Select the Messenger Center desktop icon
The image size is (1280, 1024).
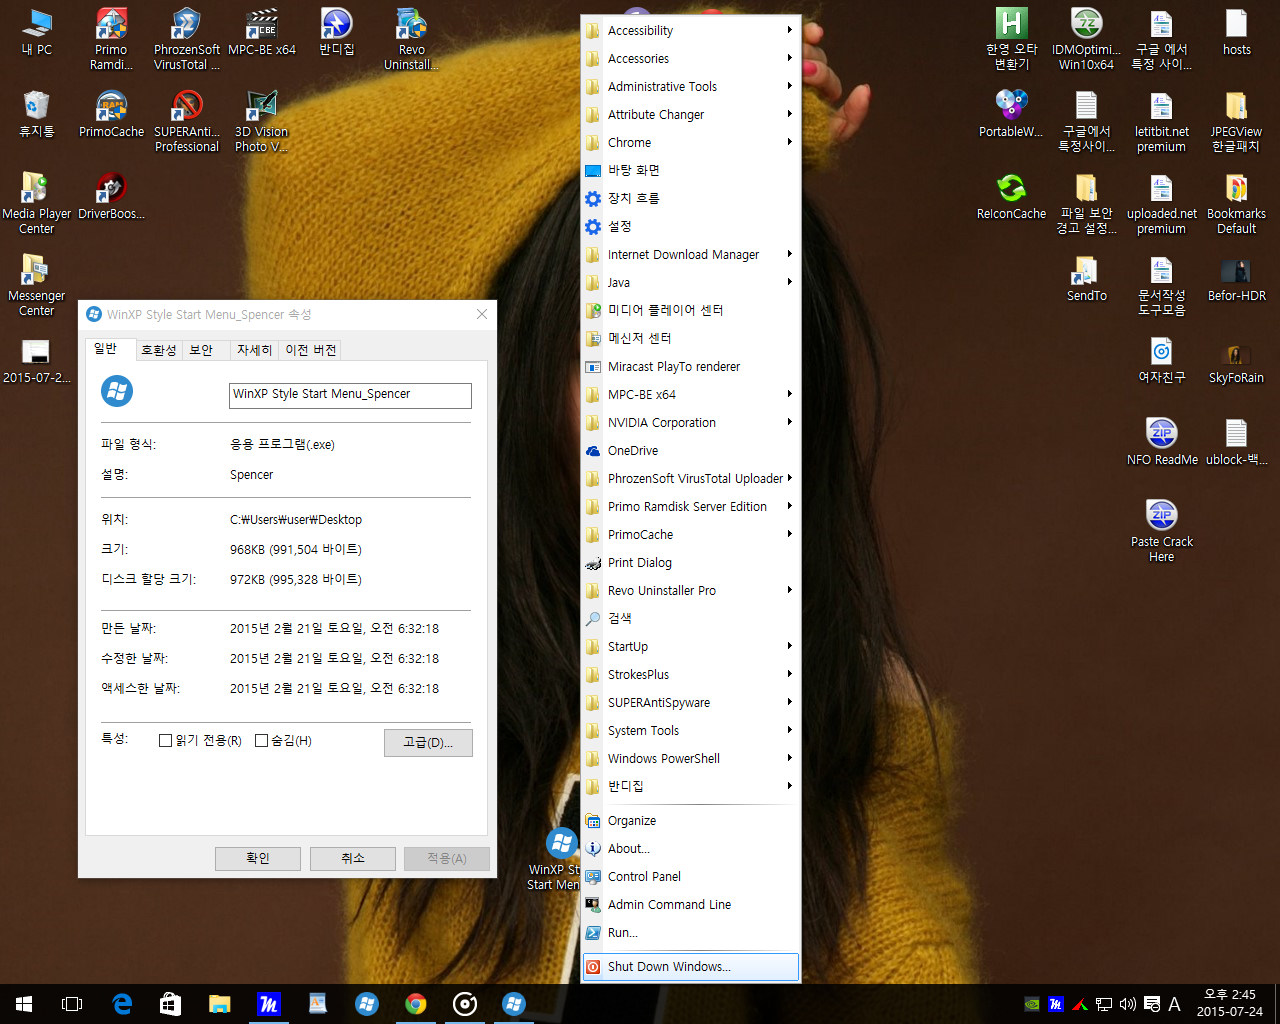coord(37,285)
